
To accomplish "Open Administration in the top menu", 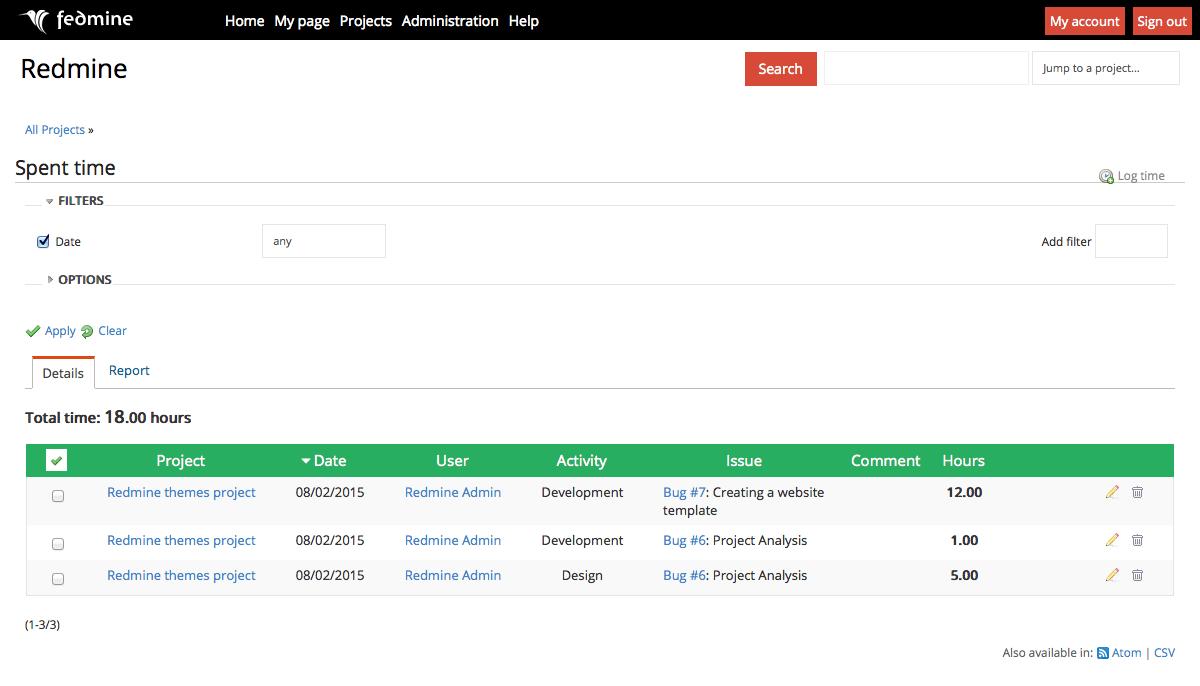I will (x=450, y=21).
